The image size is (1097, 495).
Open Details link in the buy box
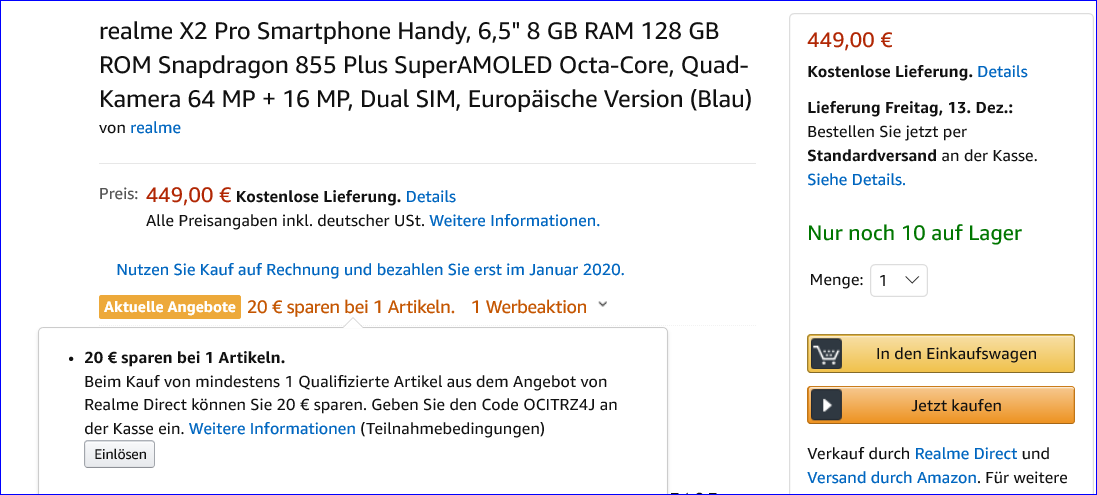(x=1003, y=71)
